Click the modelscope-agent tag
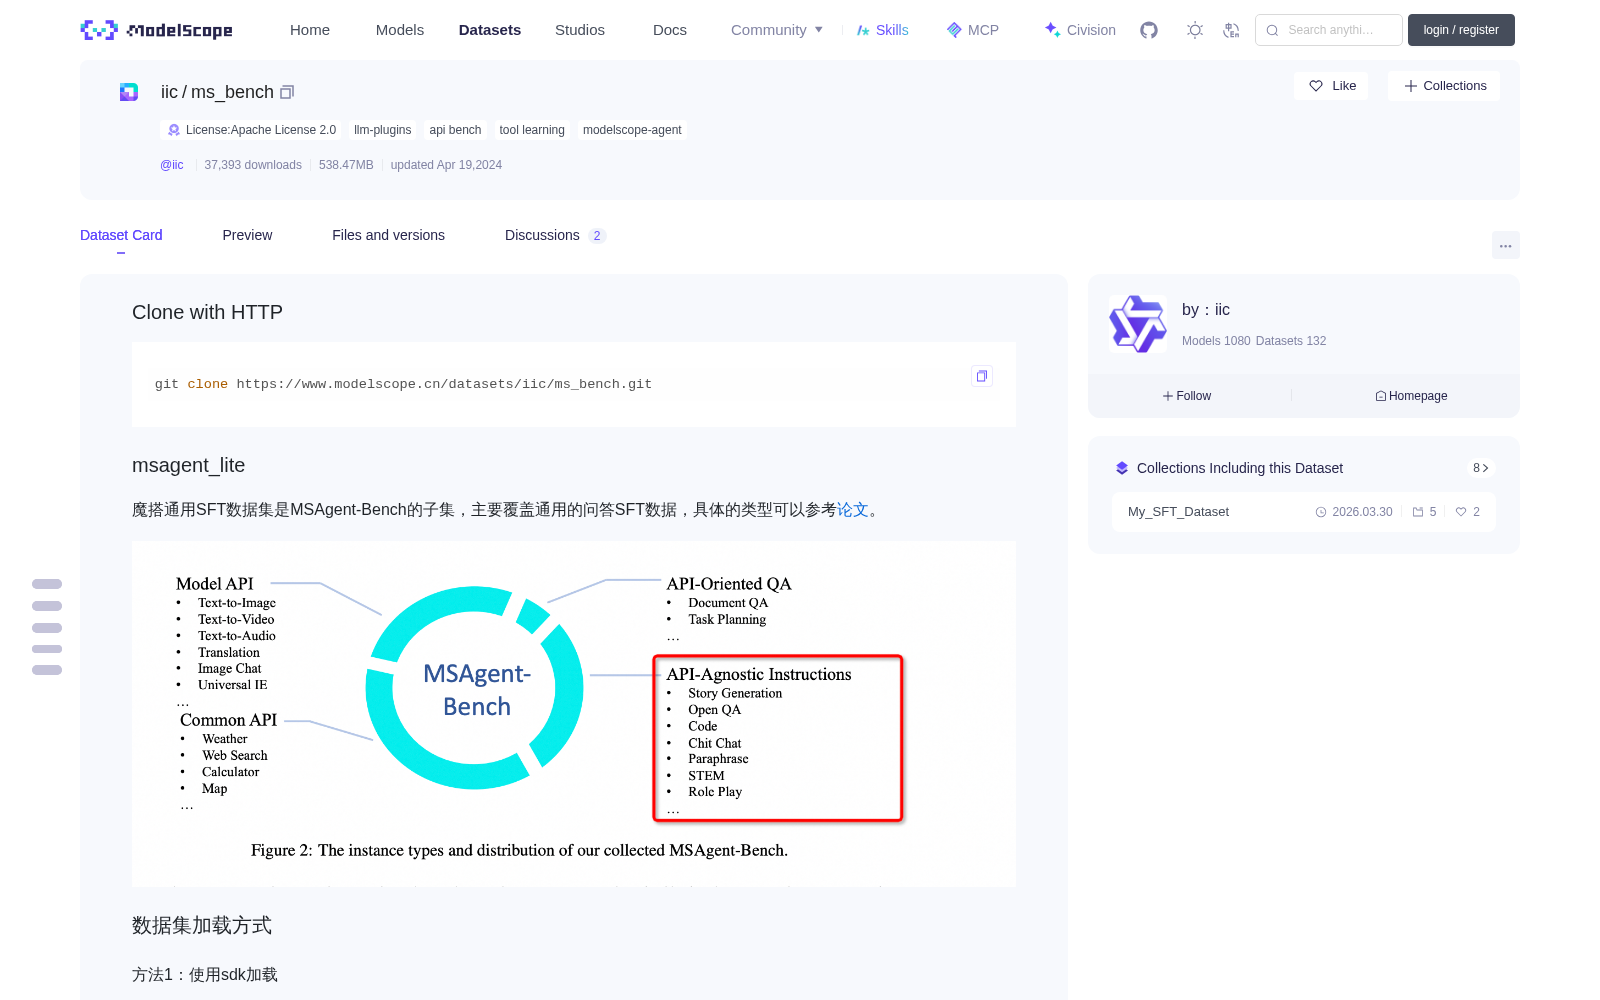 pos(632,130)
